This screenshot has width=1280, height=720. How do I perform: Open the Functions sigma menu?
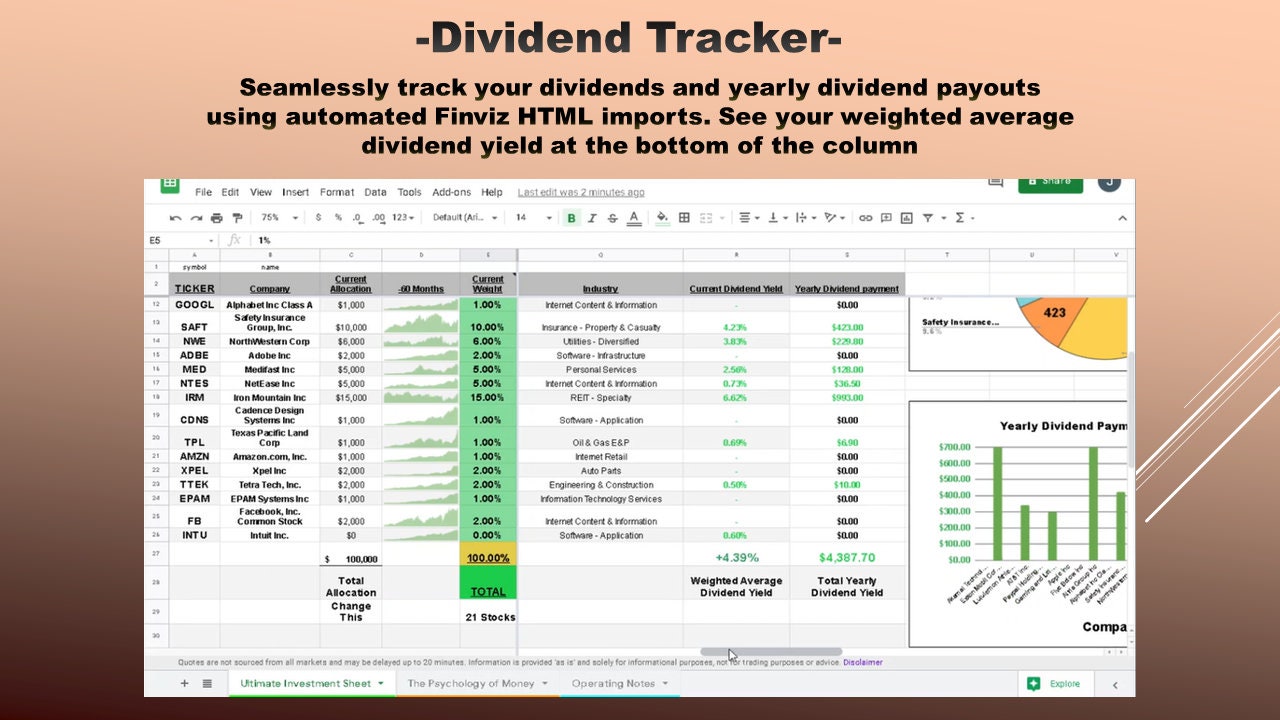[x=964, y=218]
